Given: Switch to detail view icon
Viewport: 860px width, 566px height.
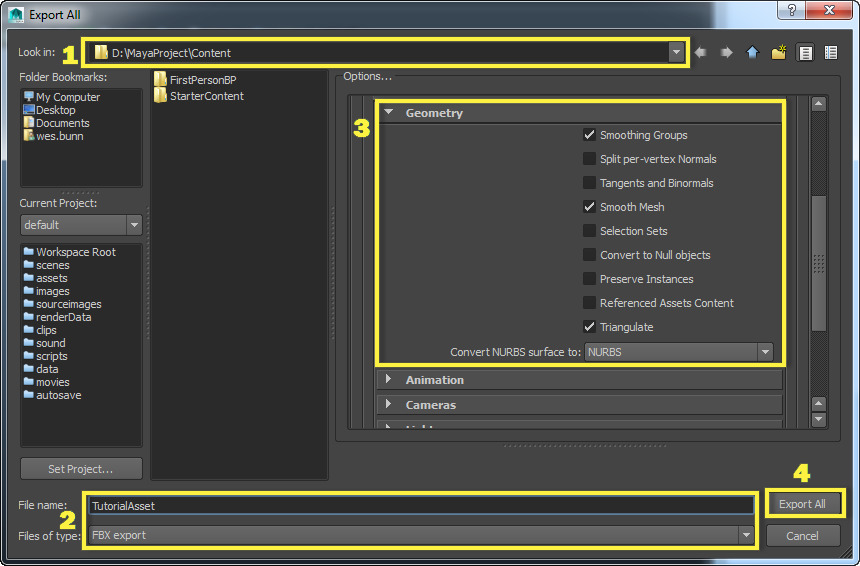Looking at the screenshot, I should [x=831, y=53].
